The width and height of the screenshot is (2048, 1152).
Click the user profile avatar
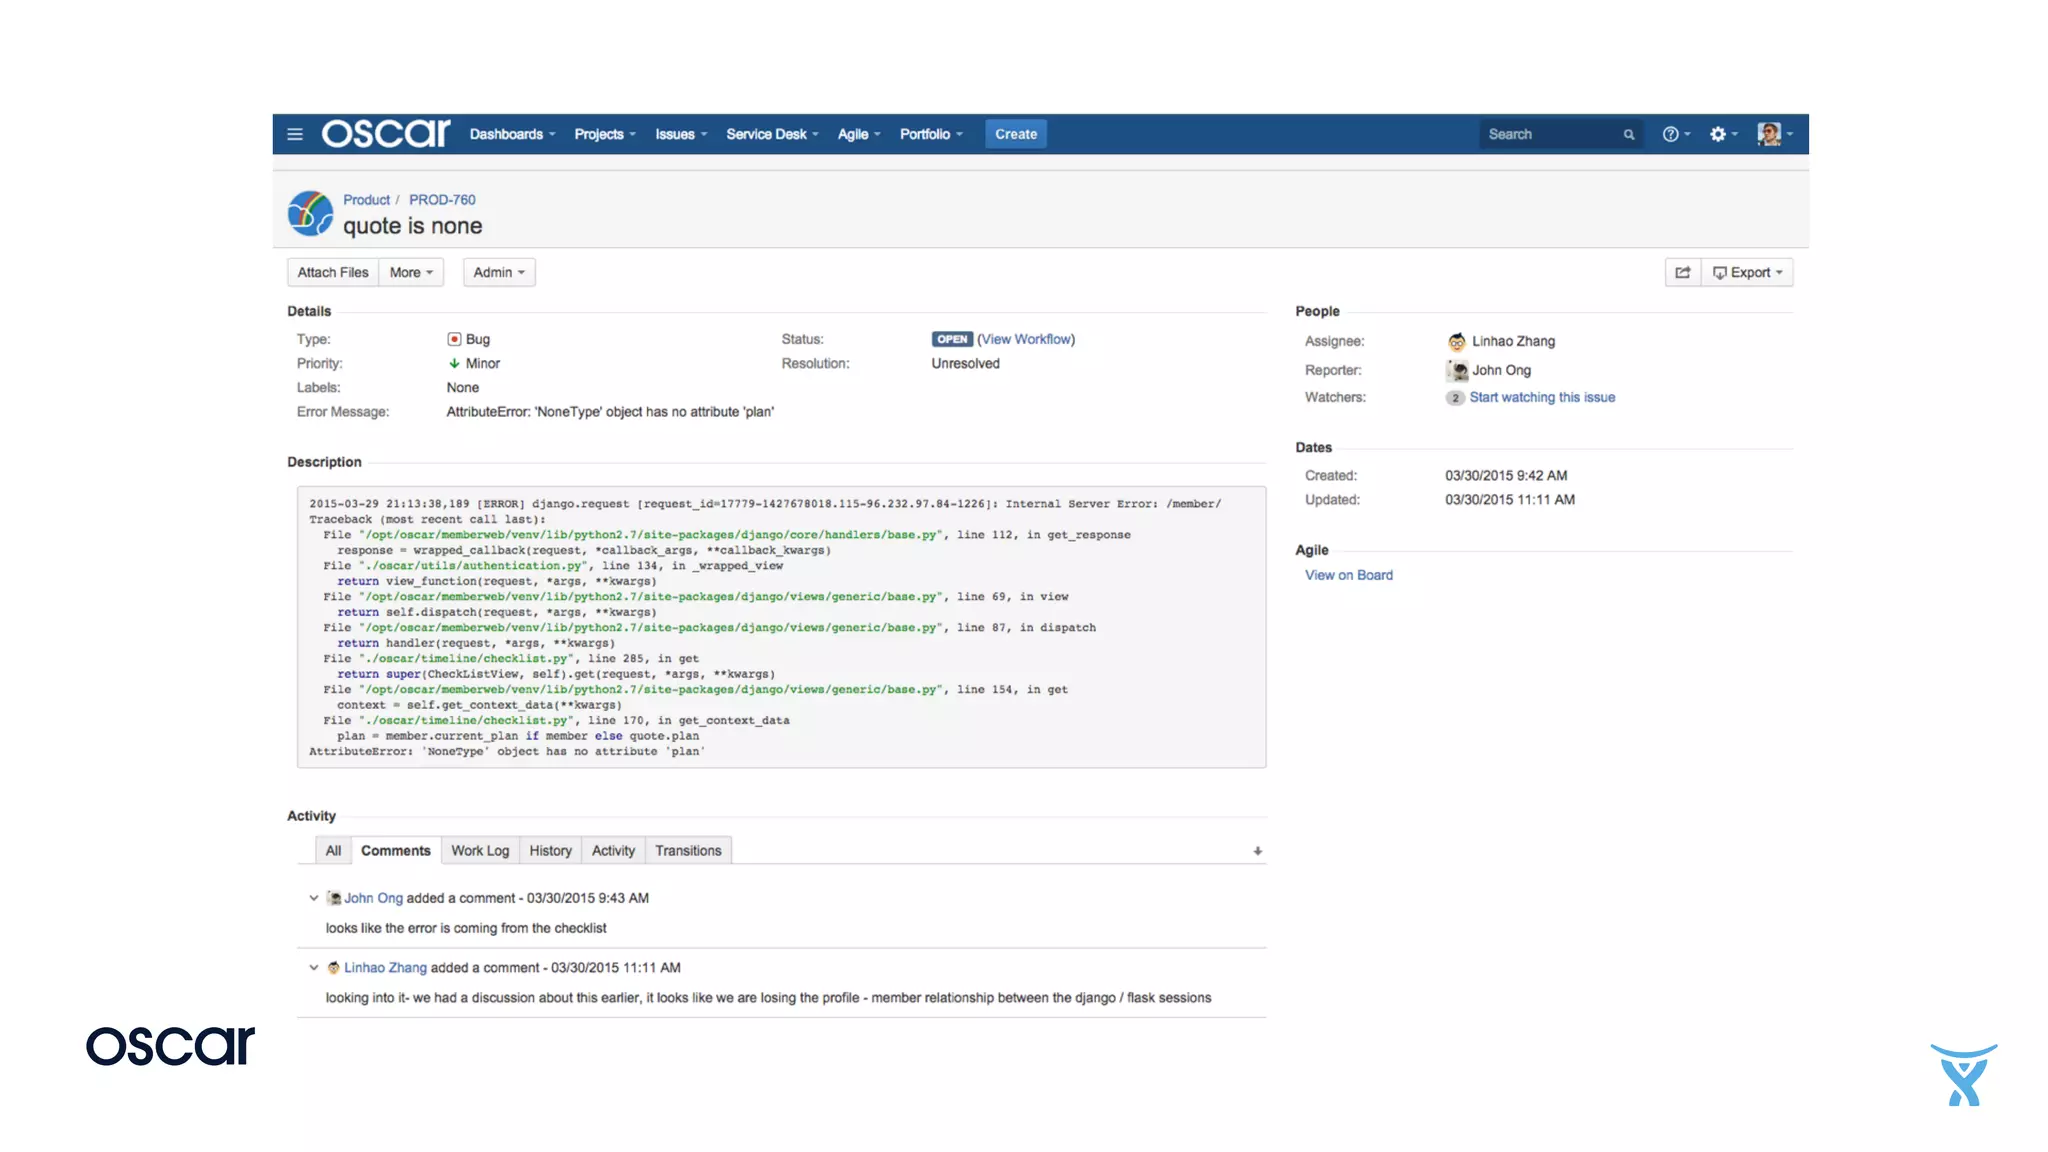[1769, 134]
